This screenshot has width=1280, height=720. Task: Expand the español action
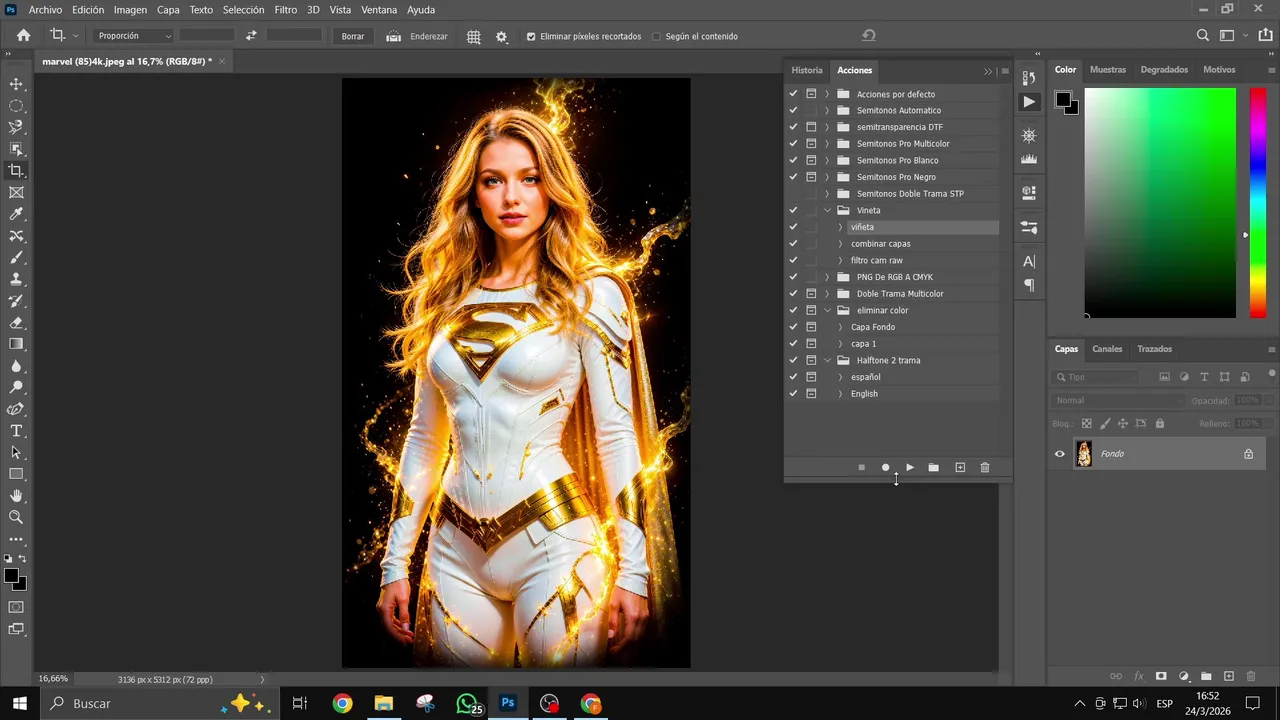click(x=840, y=377)
